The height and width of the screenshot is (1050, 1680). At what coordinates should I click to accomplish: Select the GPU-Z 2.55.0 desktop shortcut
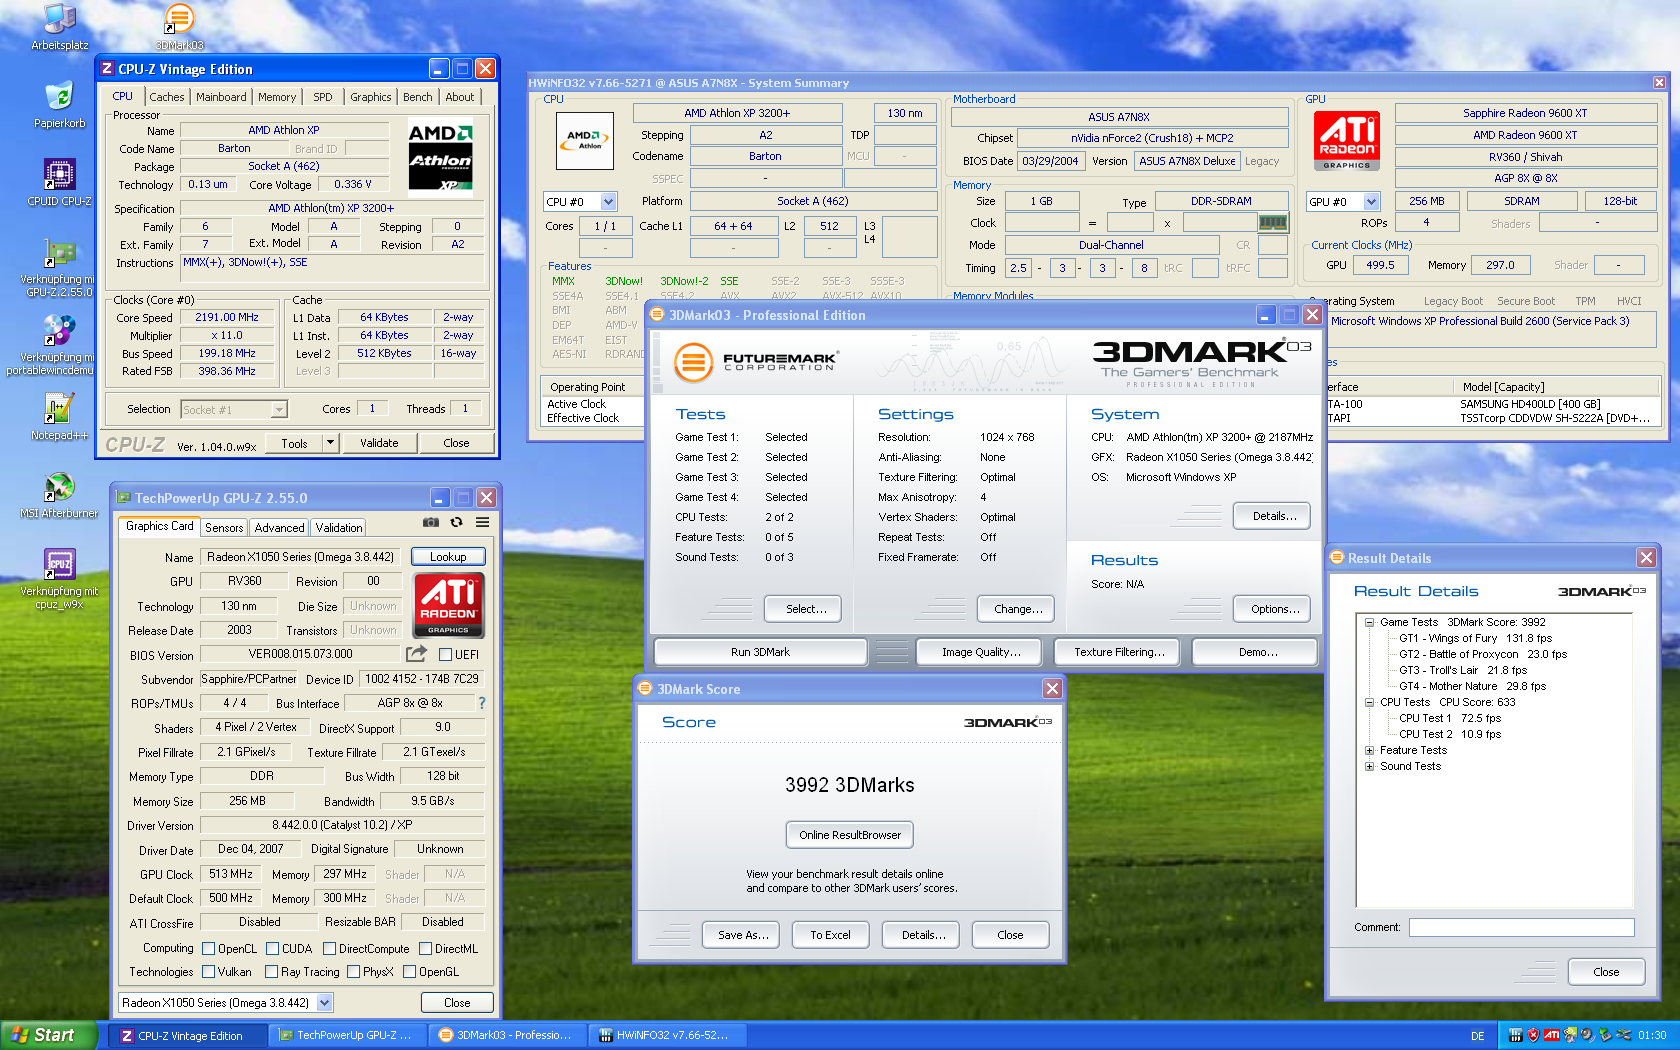pos(60,268)
